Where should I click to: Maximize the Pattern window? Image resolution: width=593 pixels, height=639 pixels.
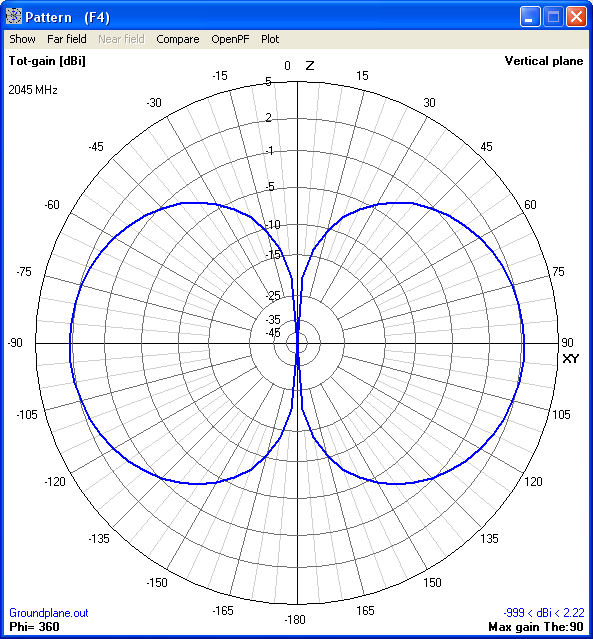(553, 17)
